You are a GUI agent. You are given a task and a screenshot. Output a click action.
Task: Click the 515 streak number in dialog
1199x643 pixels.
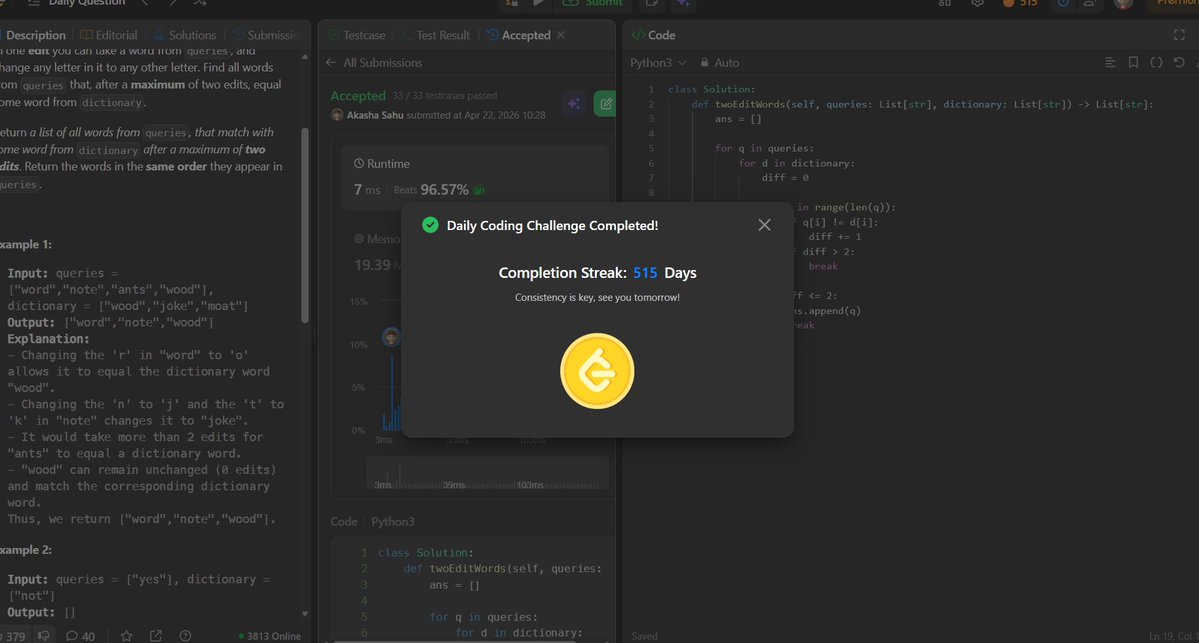pos(645,273)
